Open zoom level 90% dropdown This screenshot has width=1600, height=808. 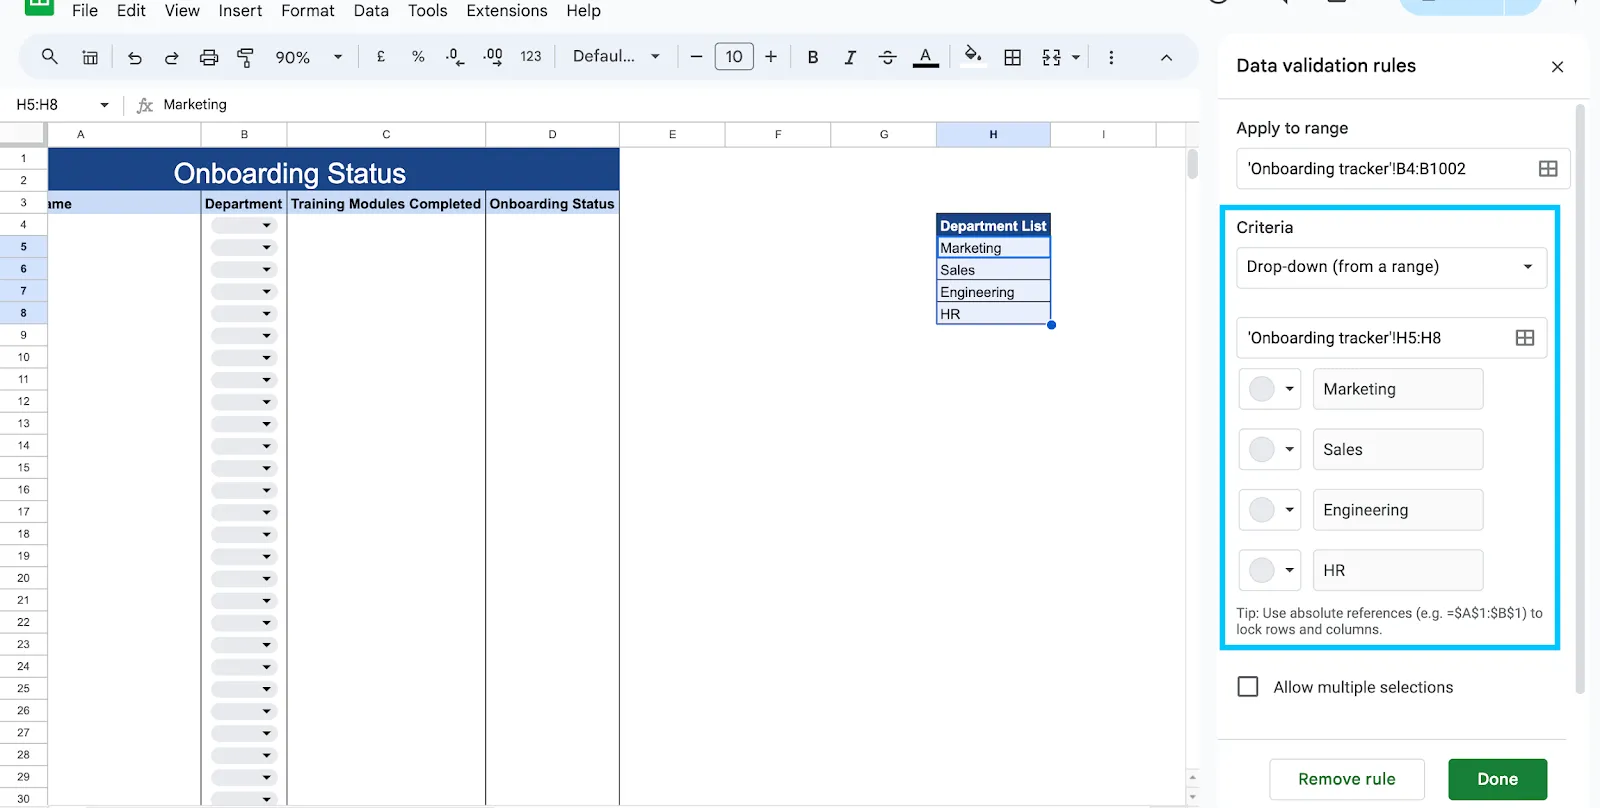coord(308,58)
